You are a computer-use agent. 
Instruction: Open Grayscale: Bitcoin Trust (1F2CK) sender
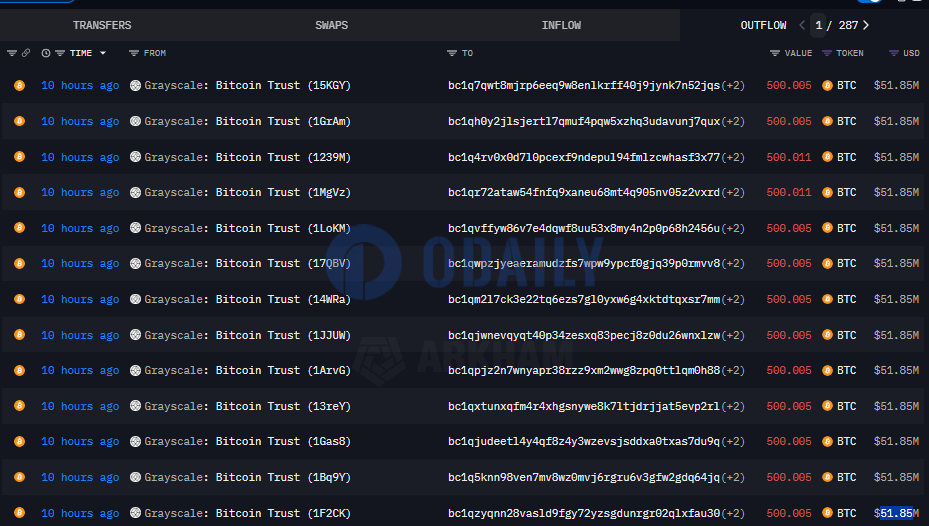248,513
